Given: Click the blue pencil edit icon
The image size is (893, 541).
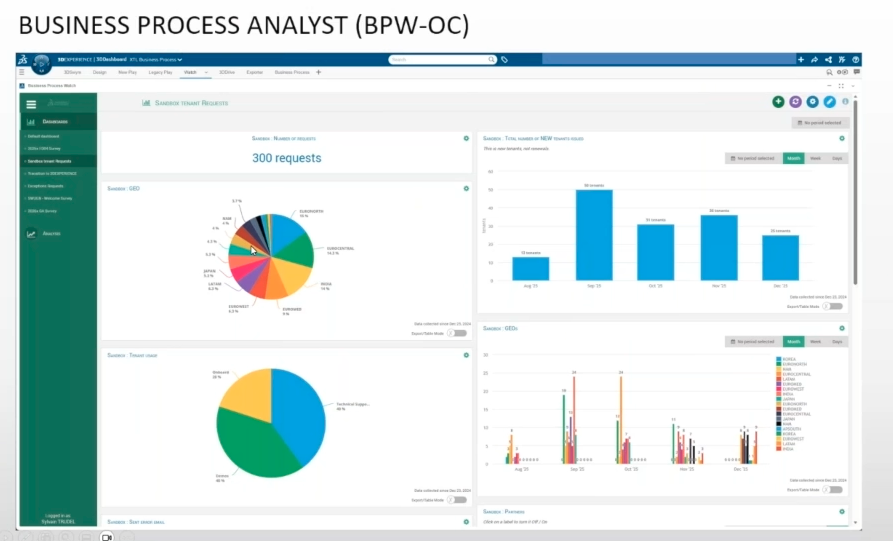Looking at the screenshot, I should pos(829,102).
